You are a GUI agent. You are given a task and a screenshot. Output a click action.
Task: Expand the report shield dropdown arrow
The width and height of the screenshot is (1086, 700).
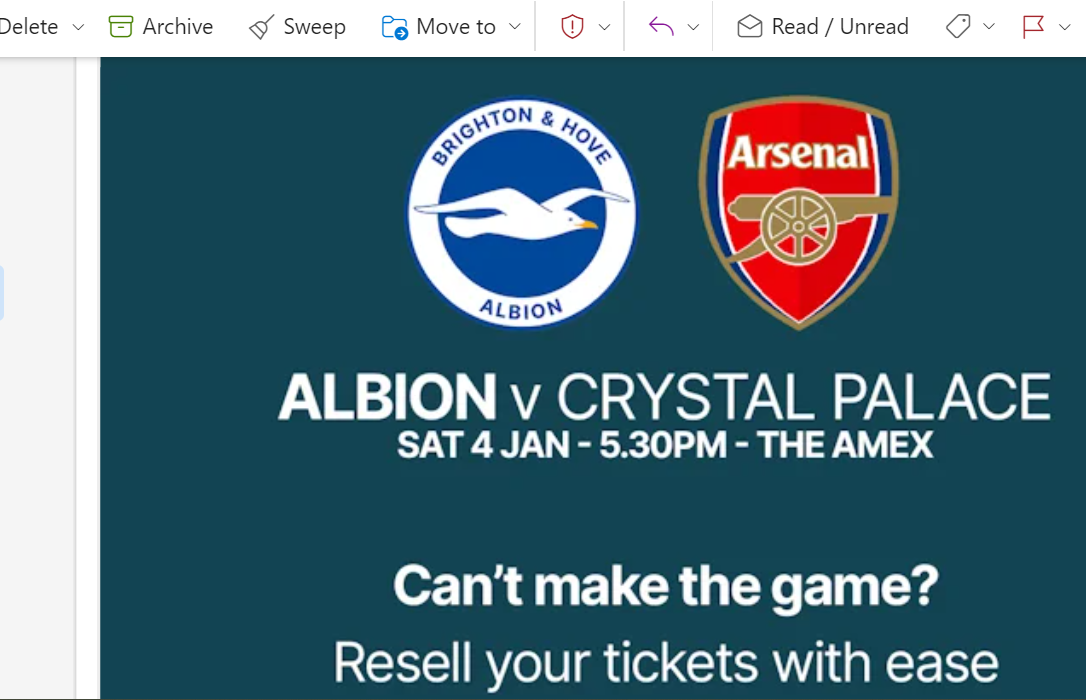point(604,27)
